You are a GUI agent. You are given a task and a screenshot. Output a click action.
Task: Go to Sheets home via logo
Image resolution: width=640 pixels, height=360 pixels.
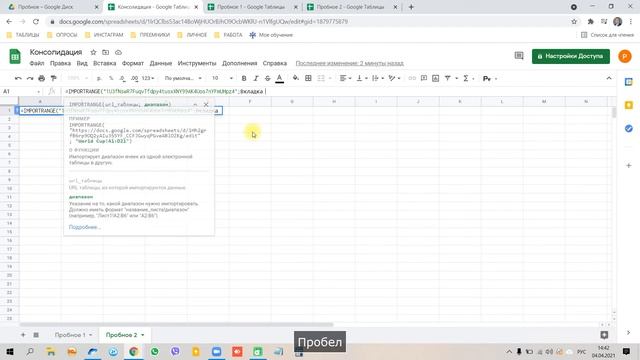(x=15, y=57)
